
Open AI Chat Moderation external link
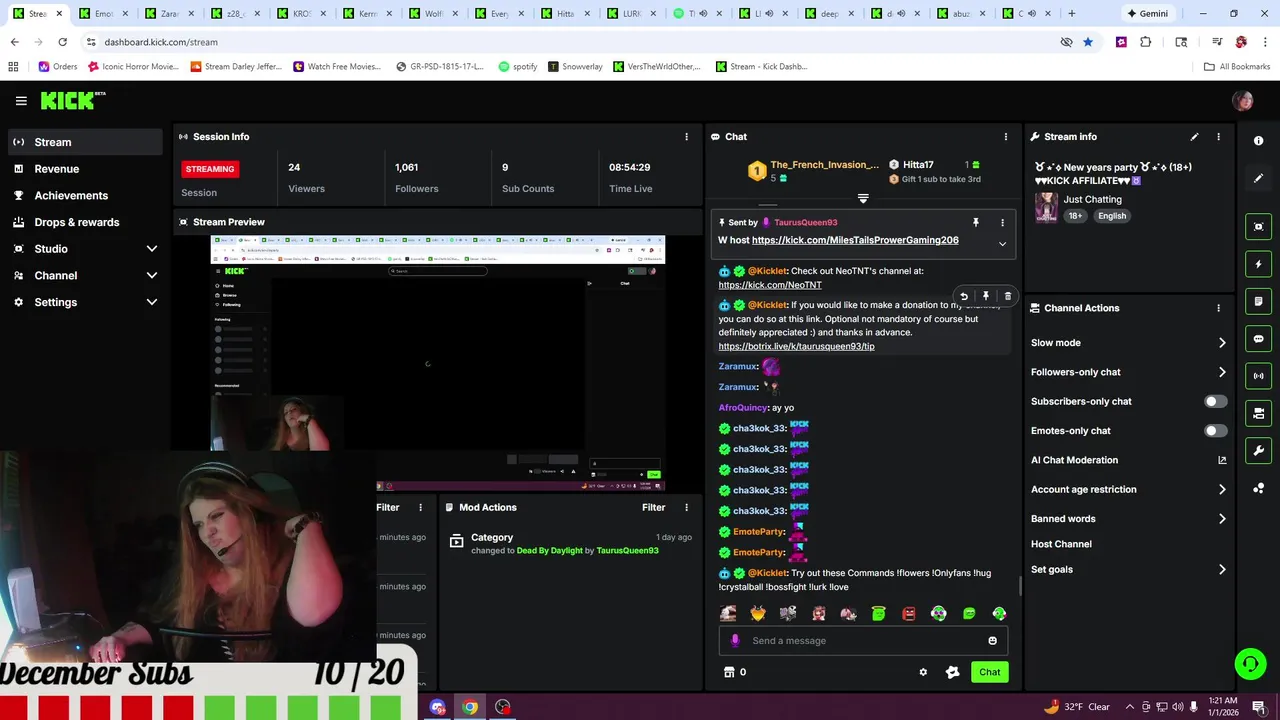point(1222,460)
